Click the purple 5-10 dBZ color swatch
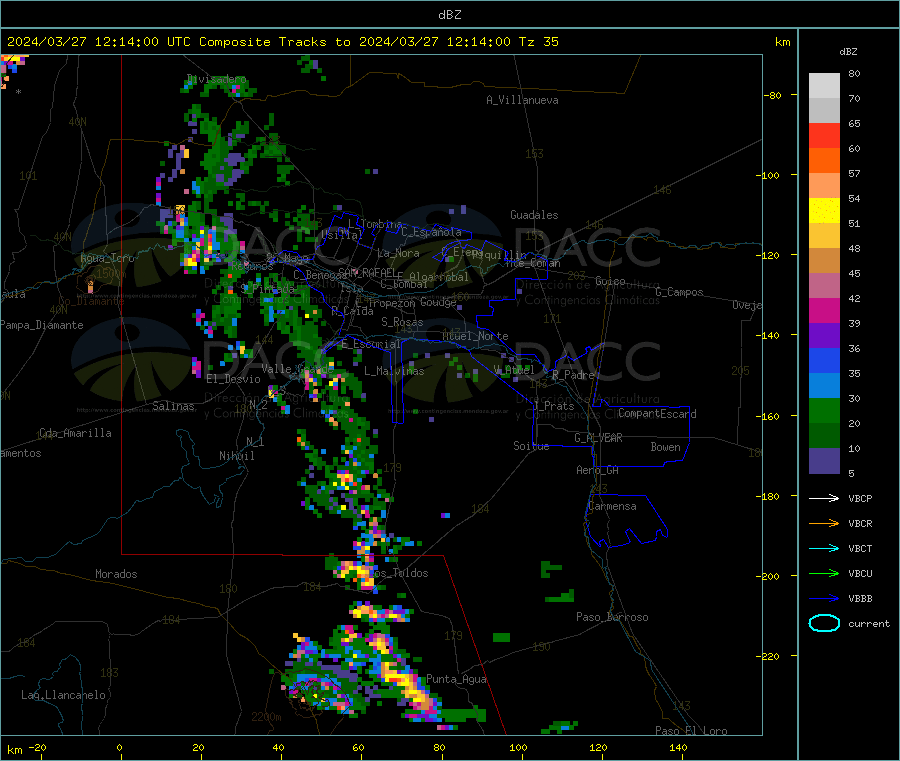Screen dimensions: 900x761 (824, 460)
